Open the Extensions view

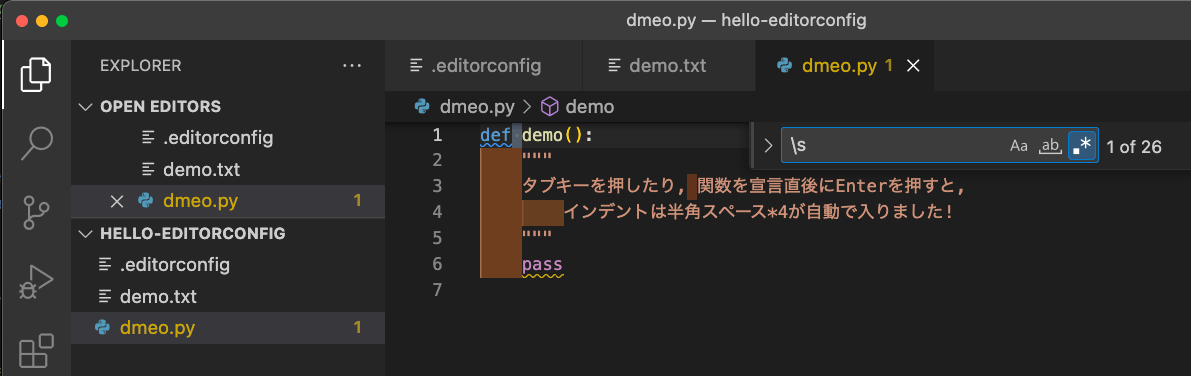[x=36, y=351]
